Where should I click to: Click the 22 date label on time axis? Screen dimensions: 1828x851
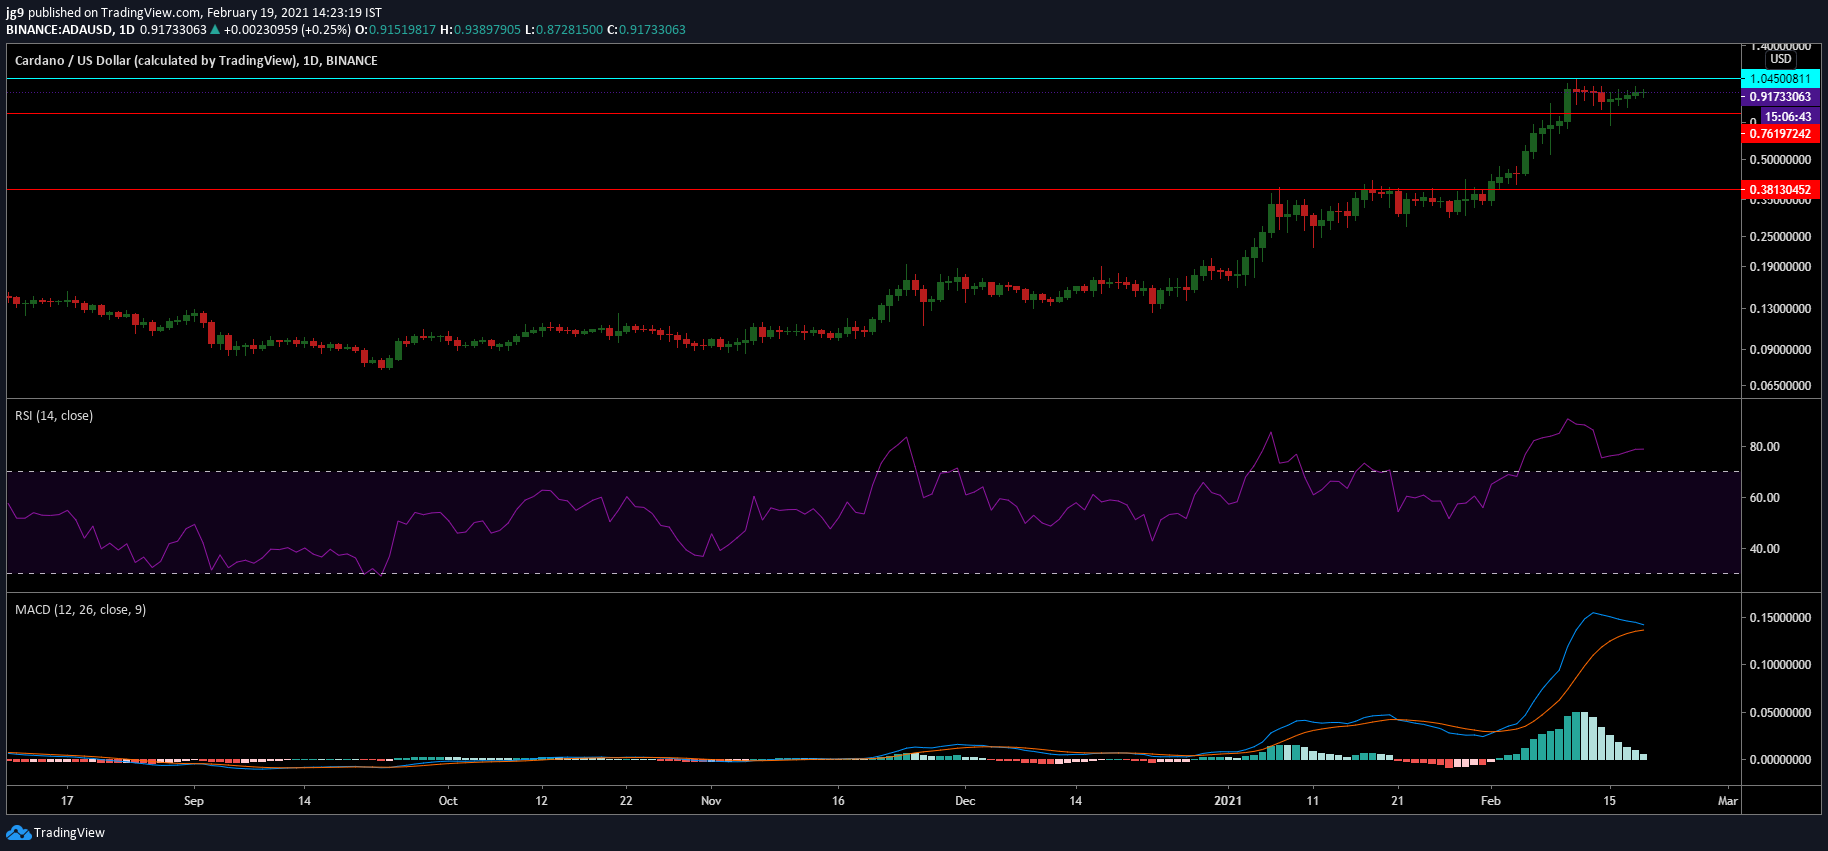626,801
